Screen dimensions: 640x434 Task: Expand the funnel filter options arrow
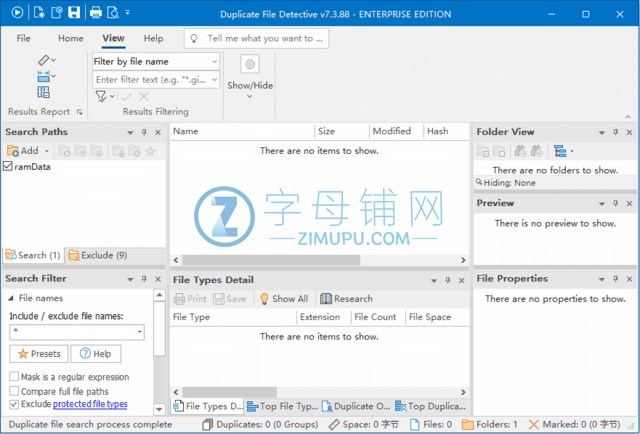(112, 97)
